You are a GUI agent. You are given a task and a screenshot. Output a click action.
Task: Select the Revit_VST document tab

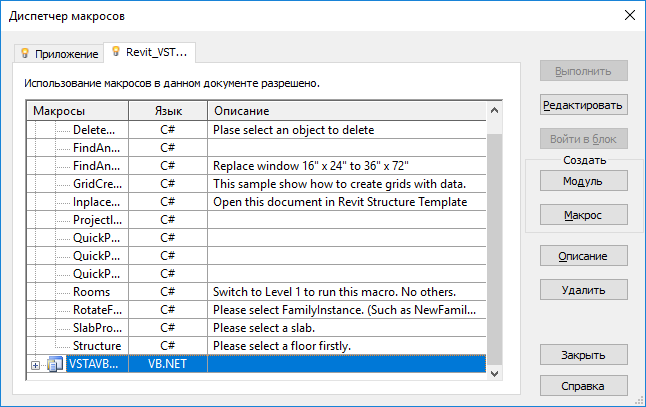150,51
